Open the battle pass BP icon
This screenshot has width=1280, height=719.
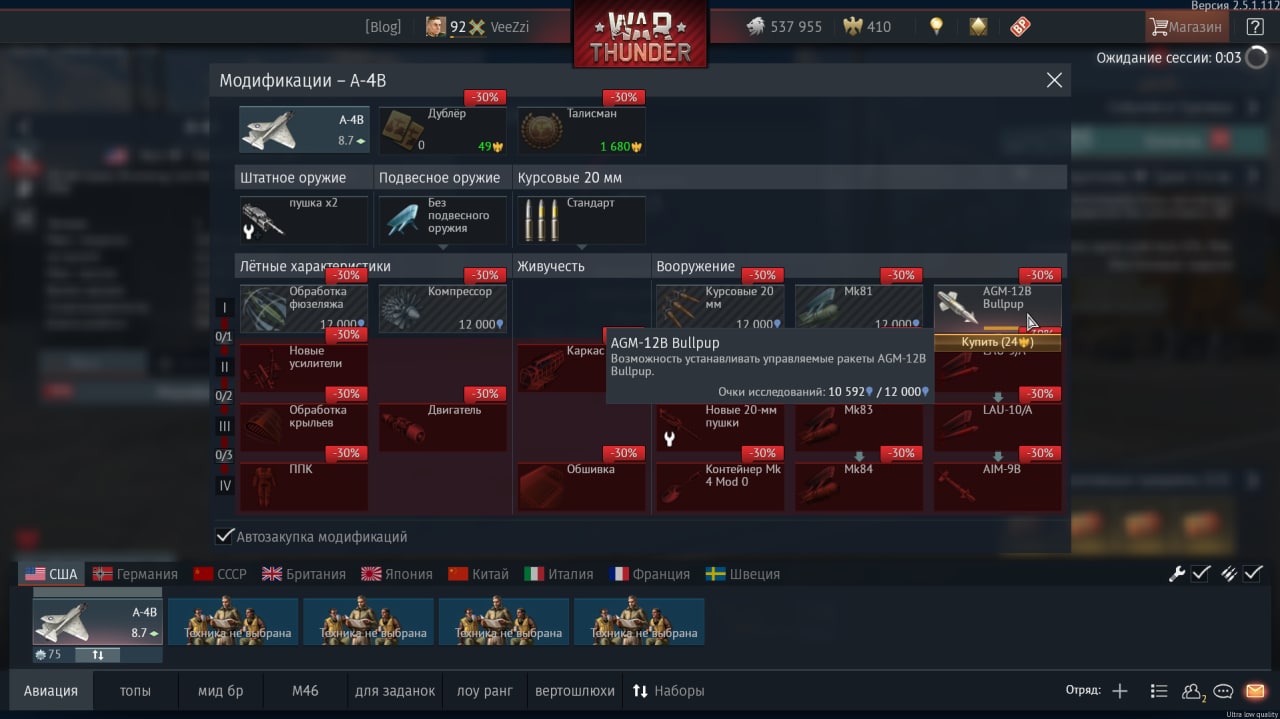(x=1020, y=27)
